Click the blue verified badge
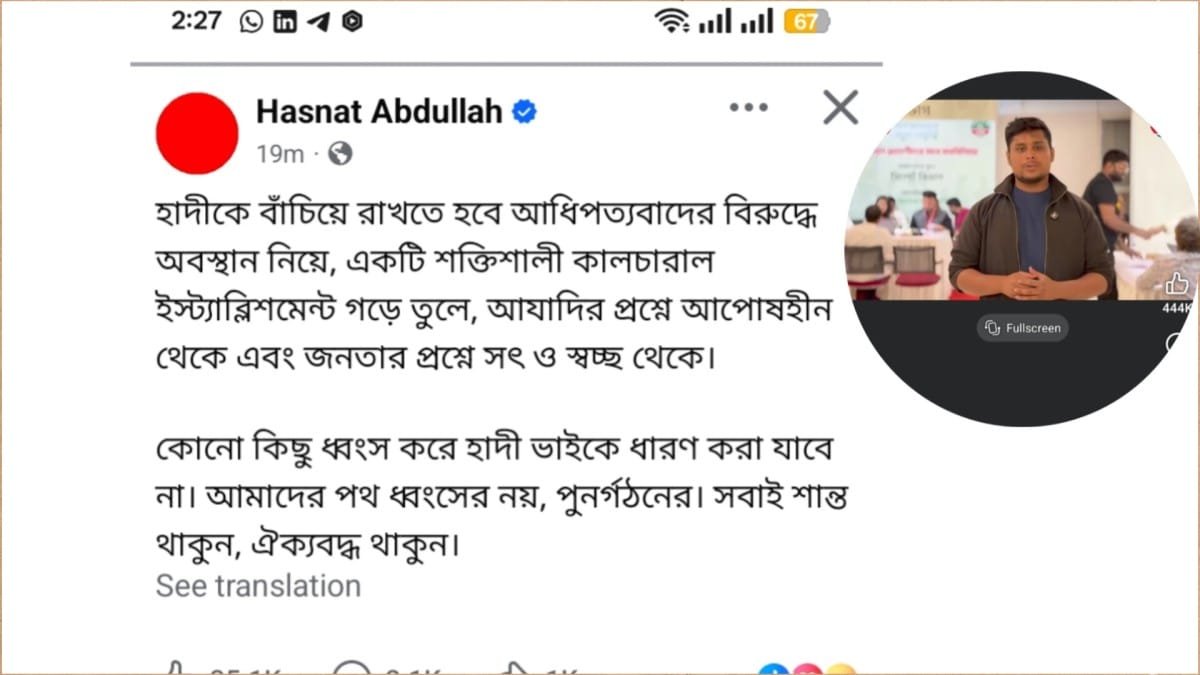Image resolution: width=1200 pixels, height=675 pixels. [x=525, y=112]
